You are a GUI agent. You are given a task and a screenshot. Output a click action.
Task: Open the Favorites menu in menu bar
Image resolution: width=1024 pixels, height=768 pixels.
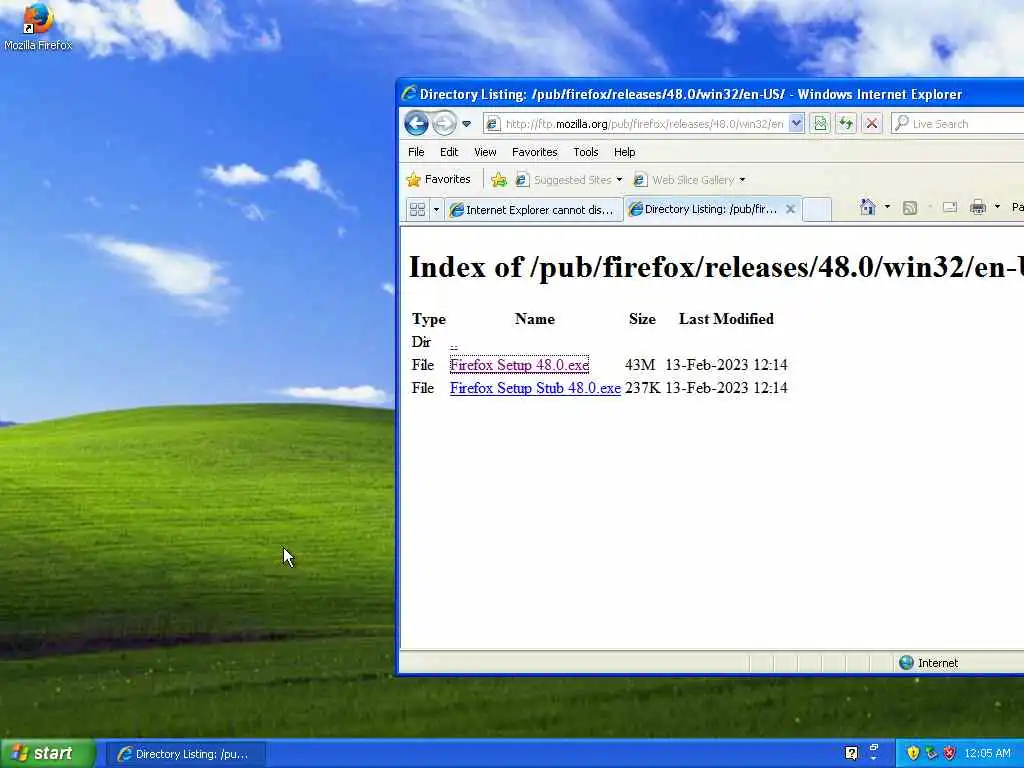point(534,152)
